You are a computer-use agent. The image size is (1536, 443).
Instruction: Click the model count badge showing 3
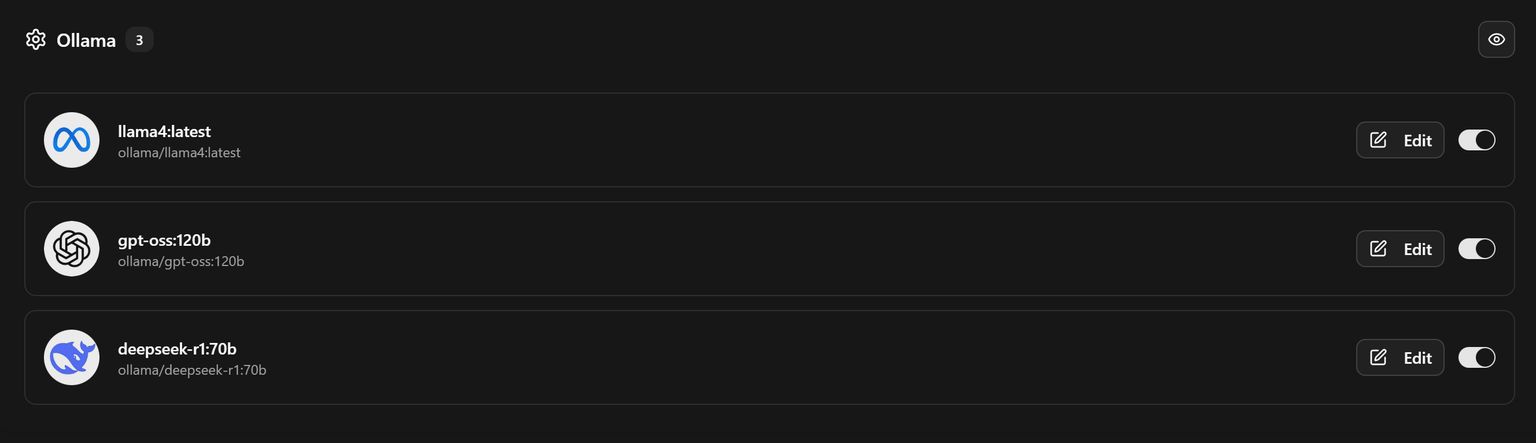click(x=139, y=41)
